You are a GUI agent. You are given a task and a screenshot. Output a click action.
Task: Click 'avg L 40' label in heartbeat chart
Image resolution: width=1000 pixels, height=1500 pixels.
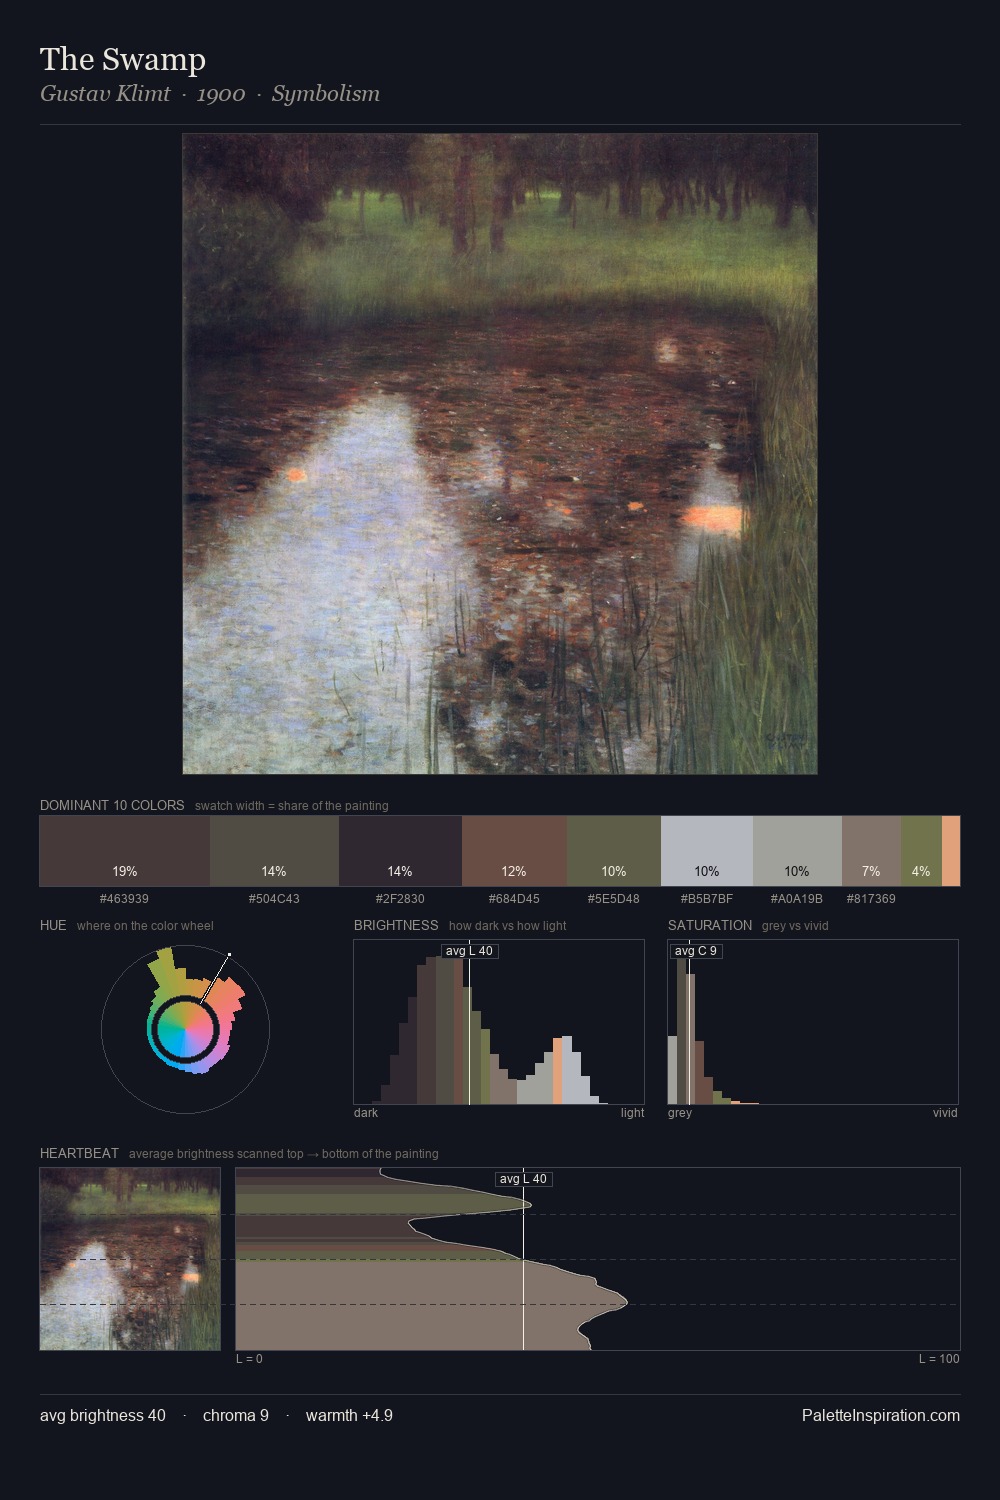click(523, 1179)
